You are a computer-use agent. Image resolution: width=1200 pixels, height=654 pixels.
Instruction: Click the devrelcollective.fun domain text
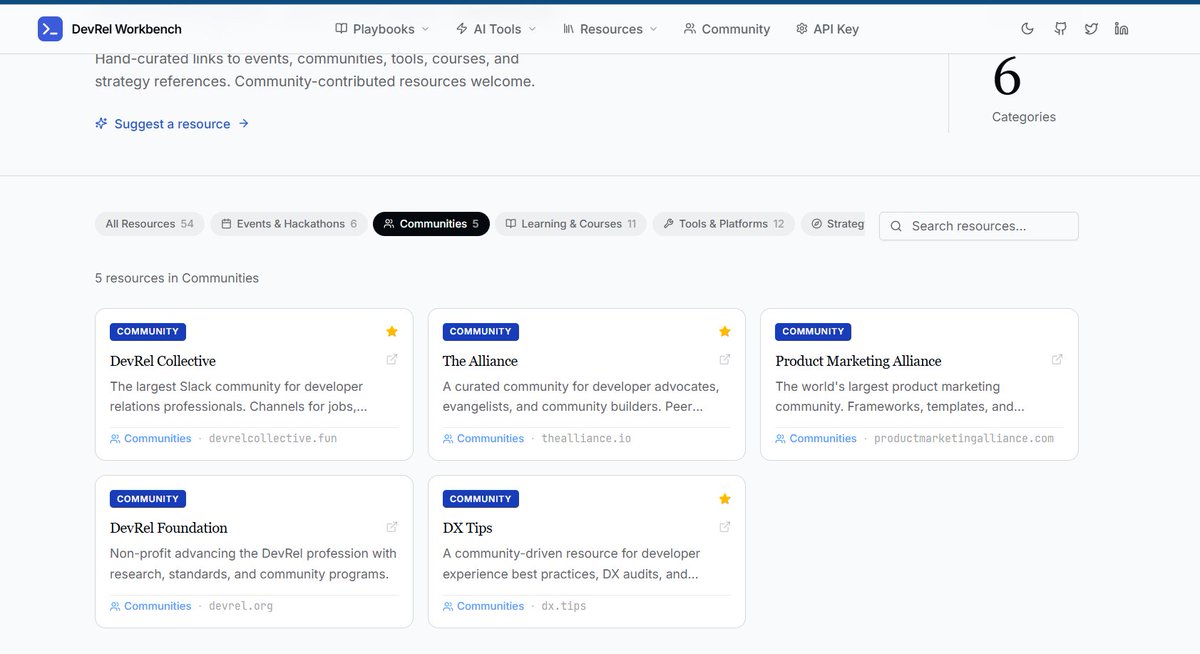(273, 439)
